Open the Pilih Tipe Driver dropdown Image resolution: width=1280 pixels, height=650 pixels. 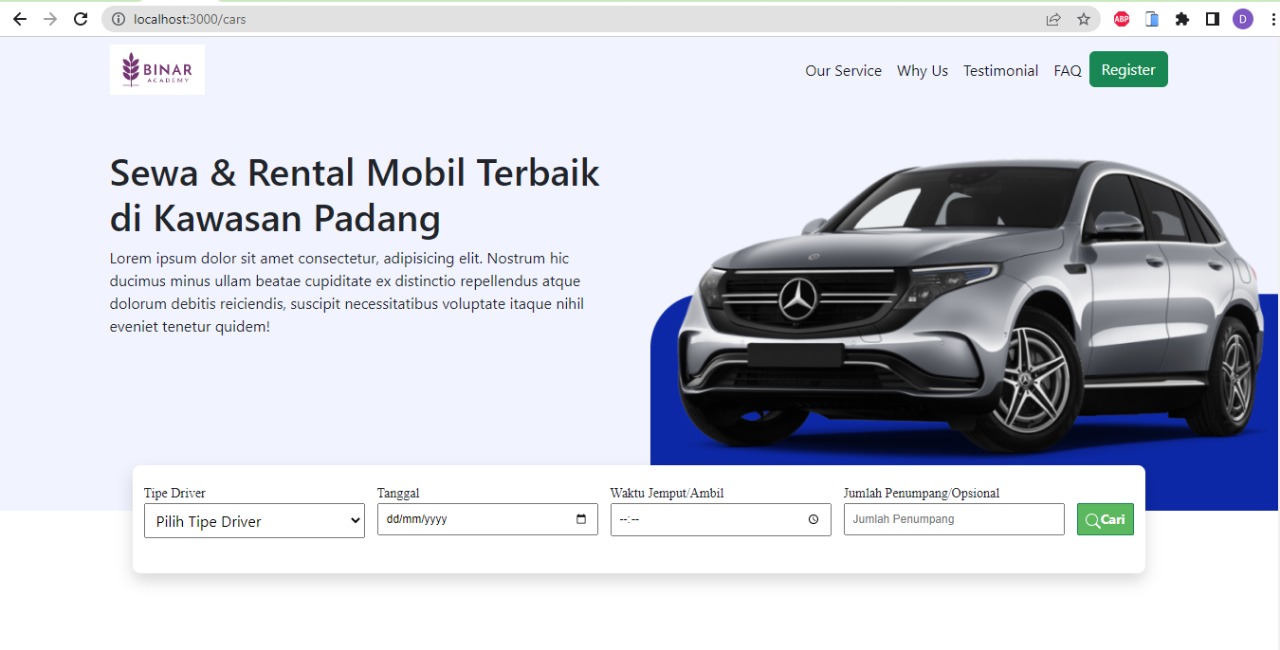tap(254, 520)
